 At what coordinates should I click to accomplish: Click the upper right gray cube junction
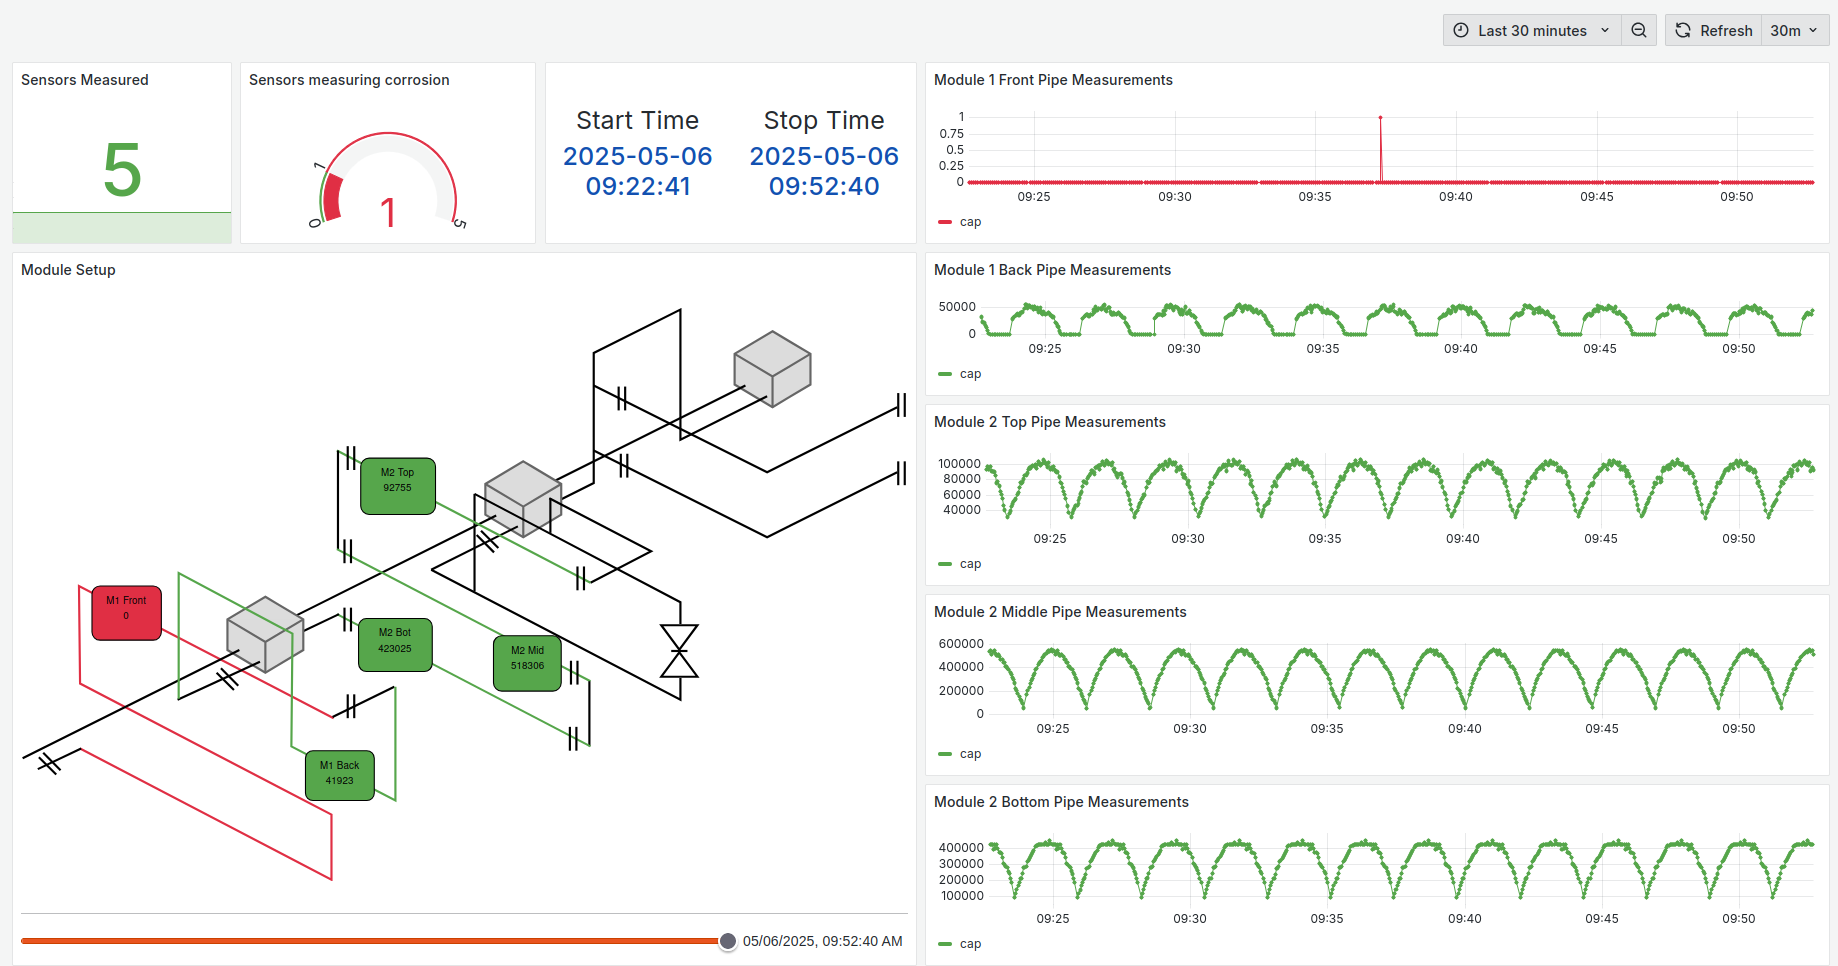click(771, 369)
